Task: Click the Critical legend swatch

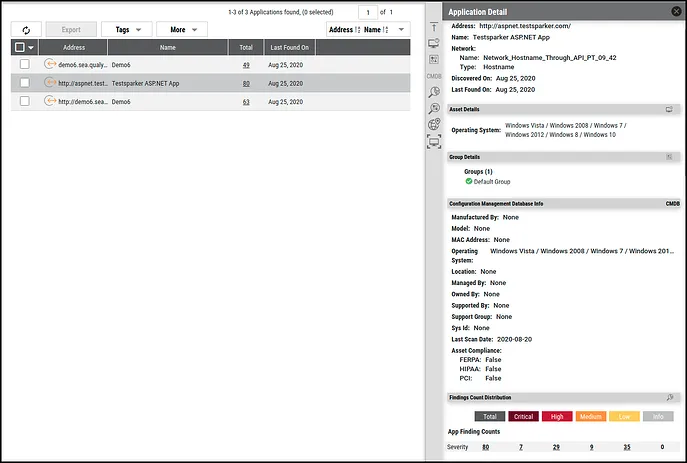Action: click(523, 416)
